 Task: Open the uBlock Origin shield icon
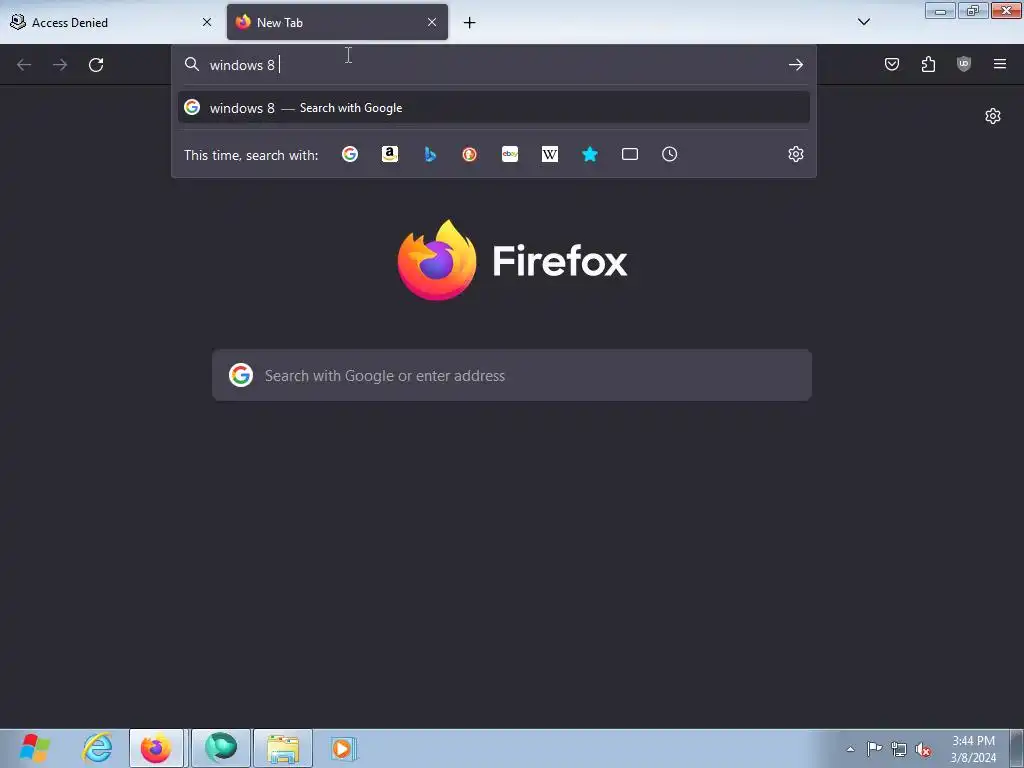click(x=964, y=64)
